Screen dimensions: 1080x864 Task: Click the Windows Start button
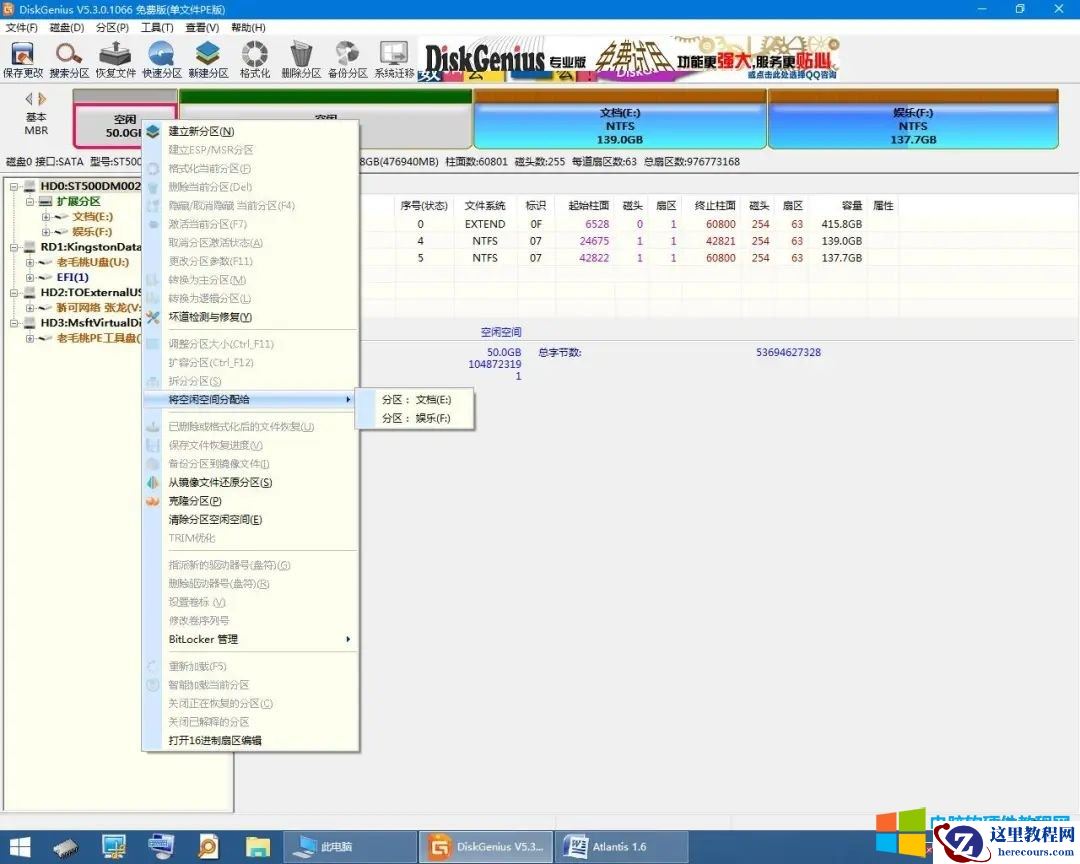click(20, 847)
